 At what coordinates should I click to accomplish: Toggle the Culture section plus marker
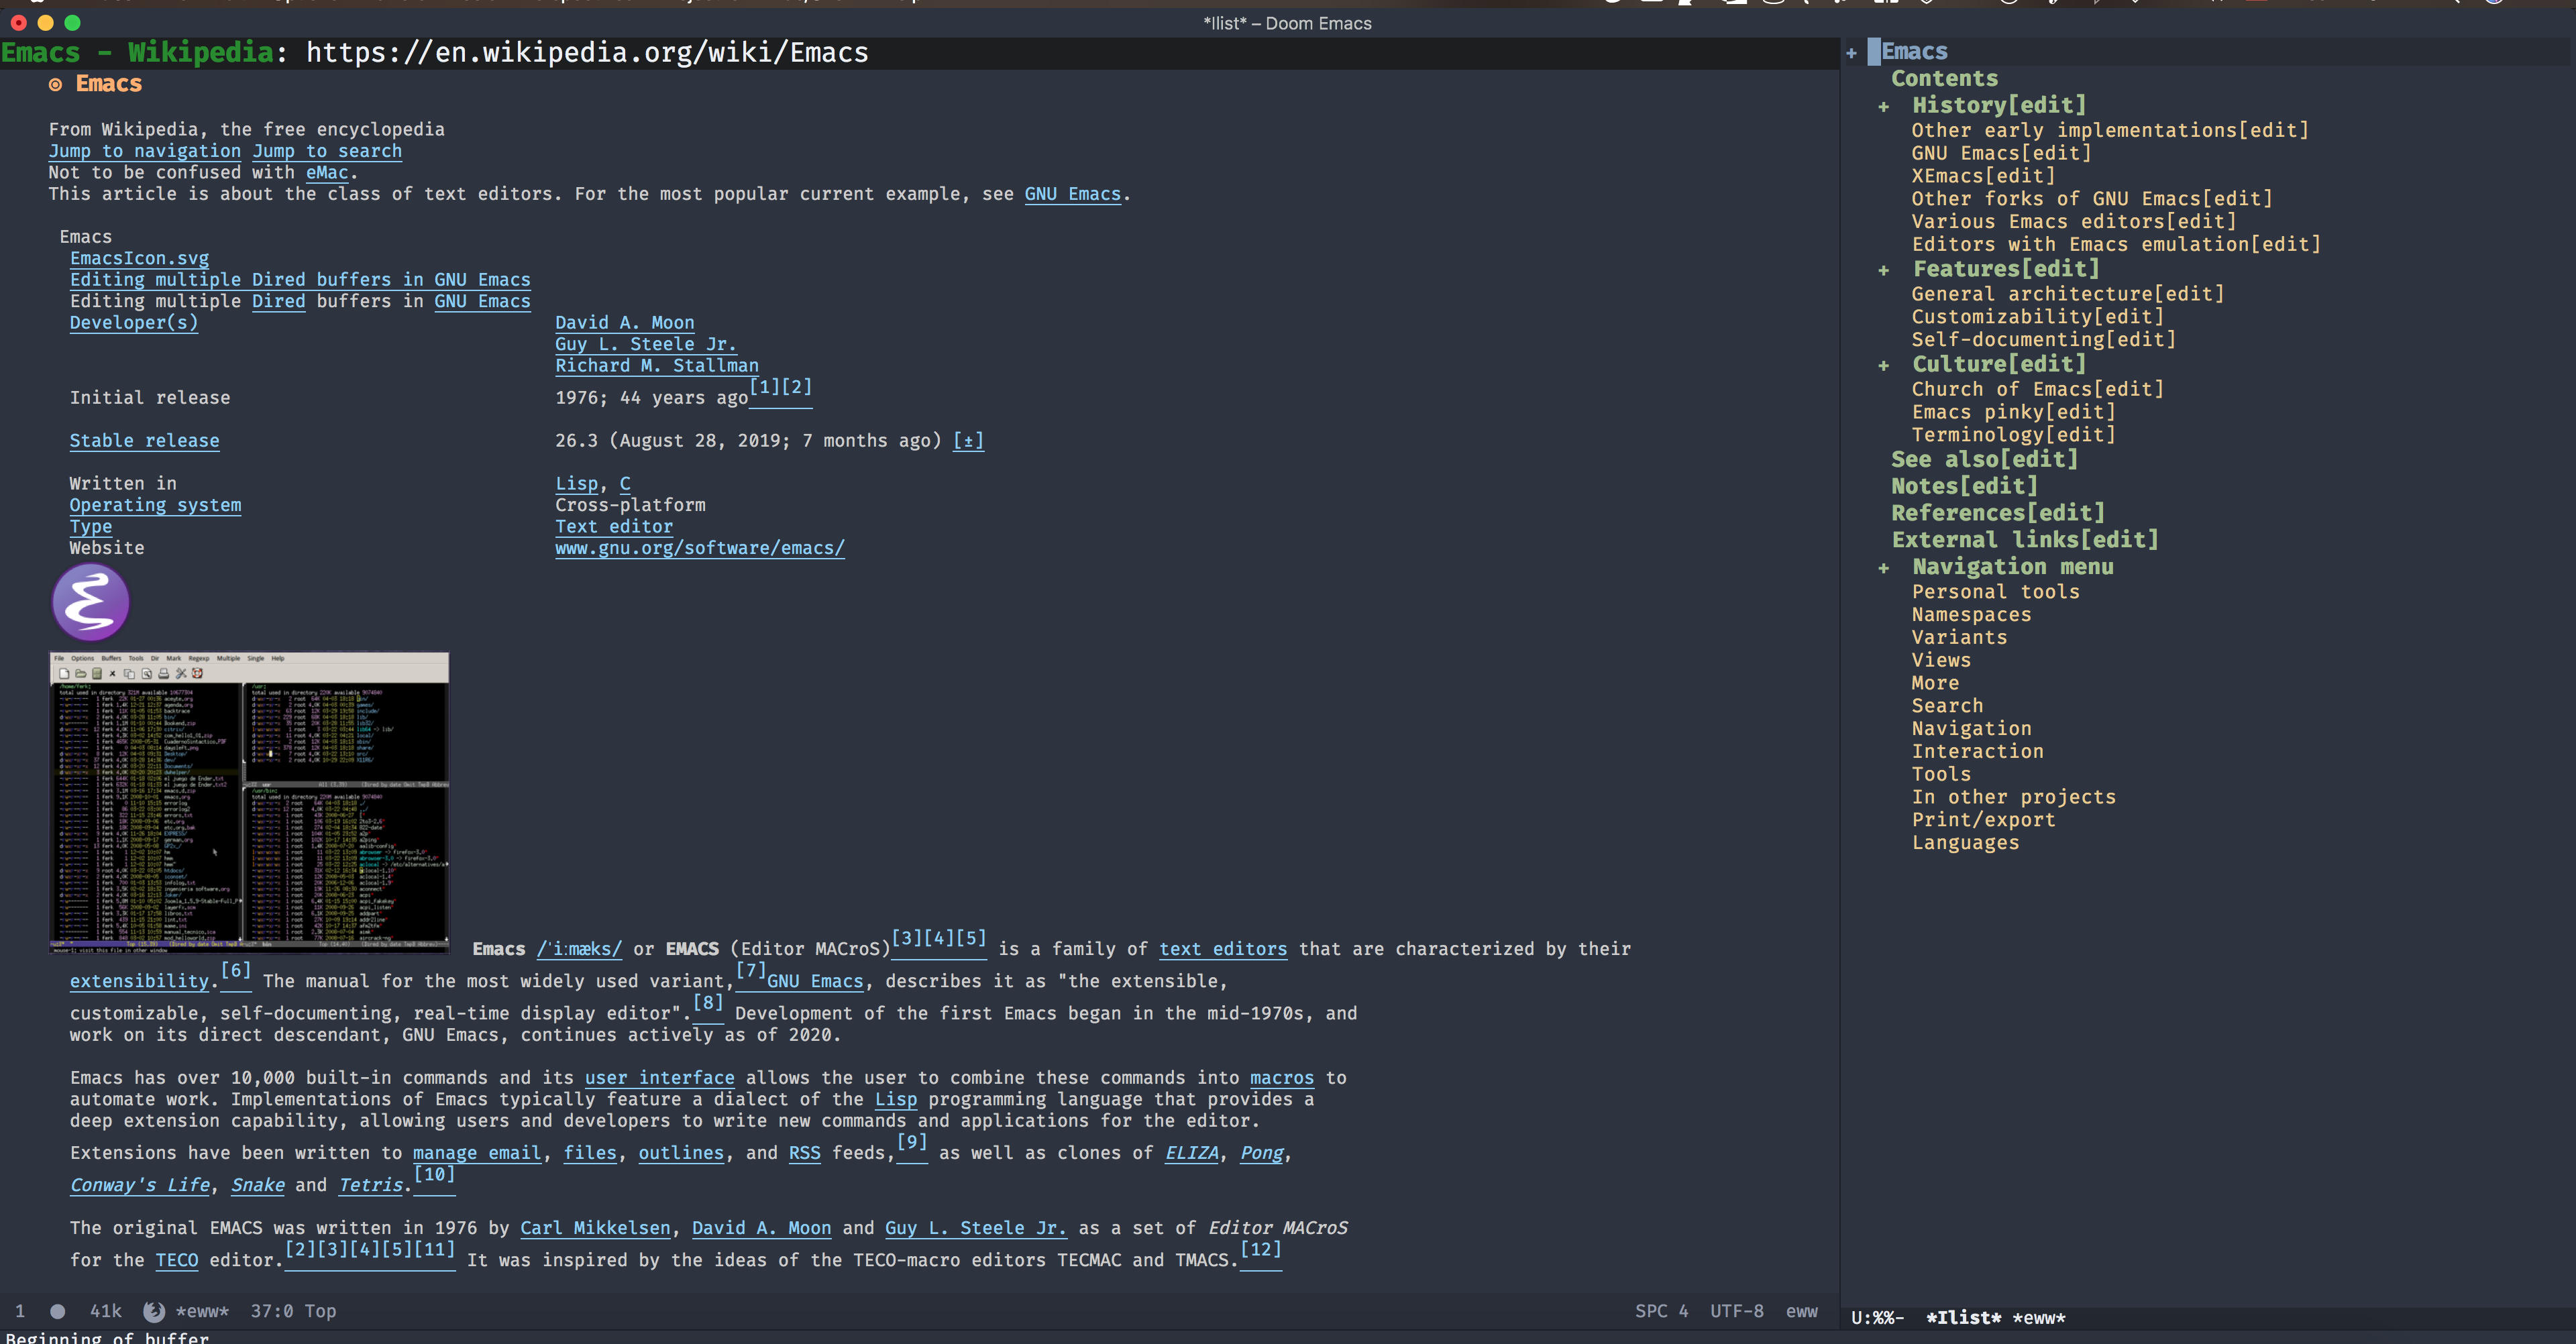(1884, 366)
